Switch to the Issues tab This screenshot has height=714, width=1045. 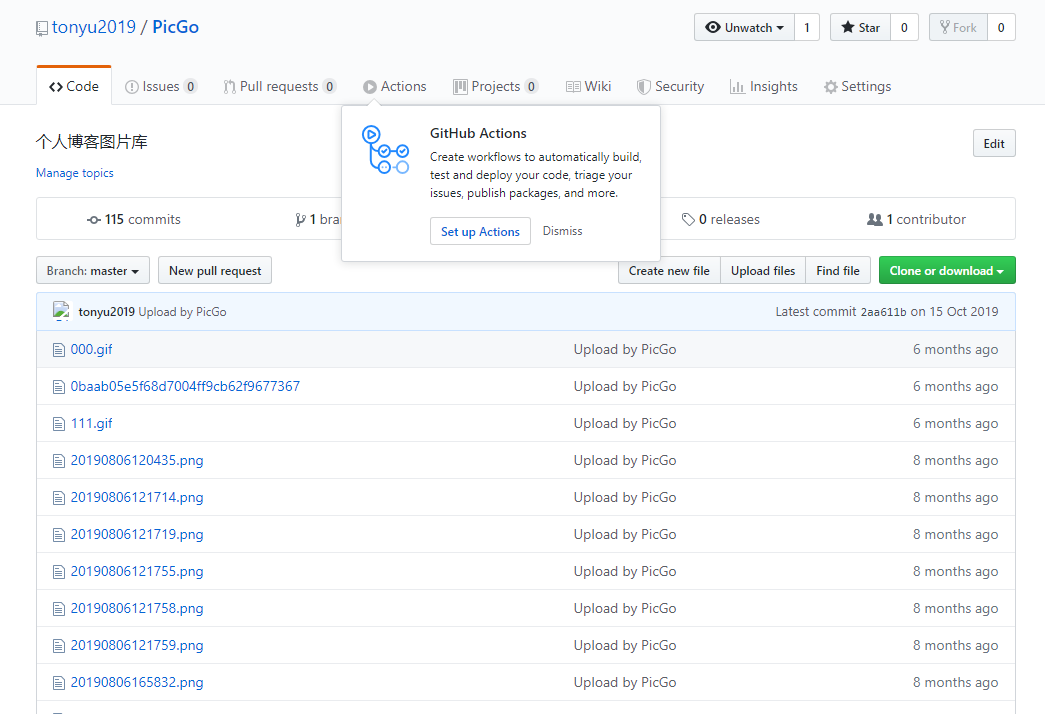pyautogui.click(x=160, y=87)
